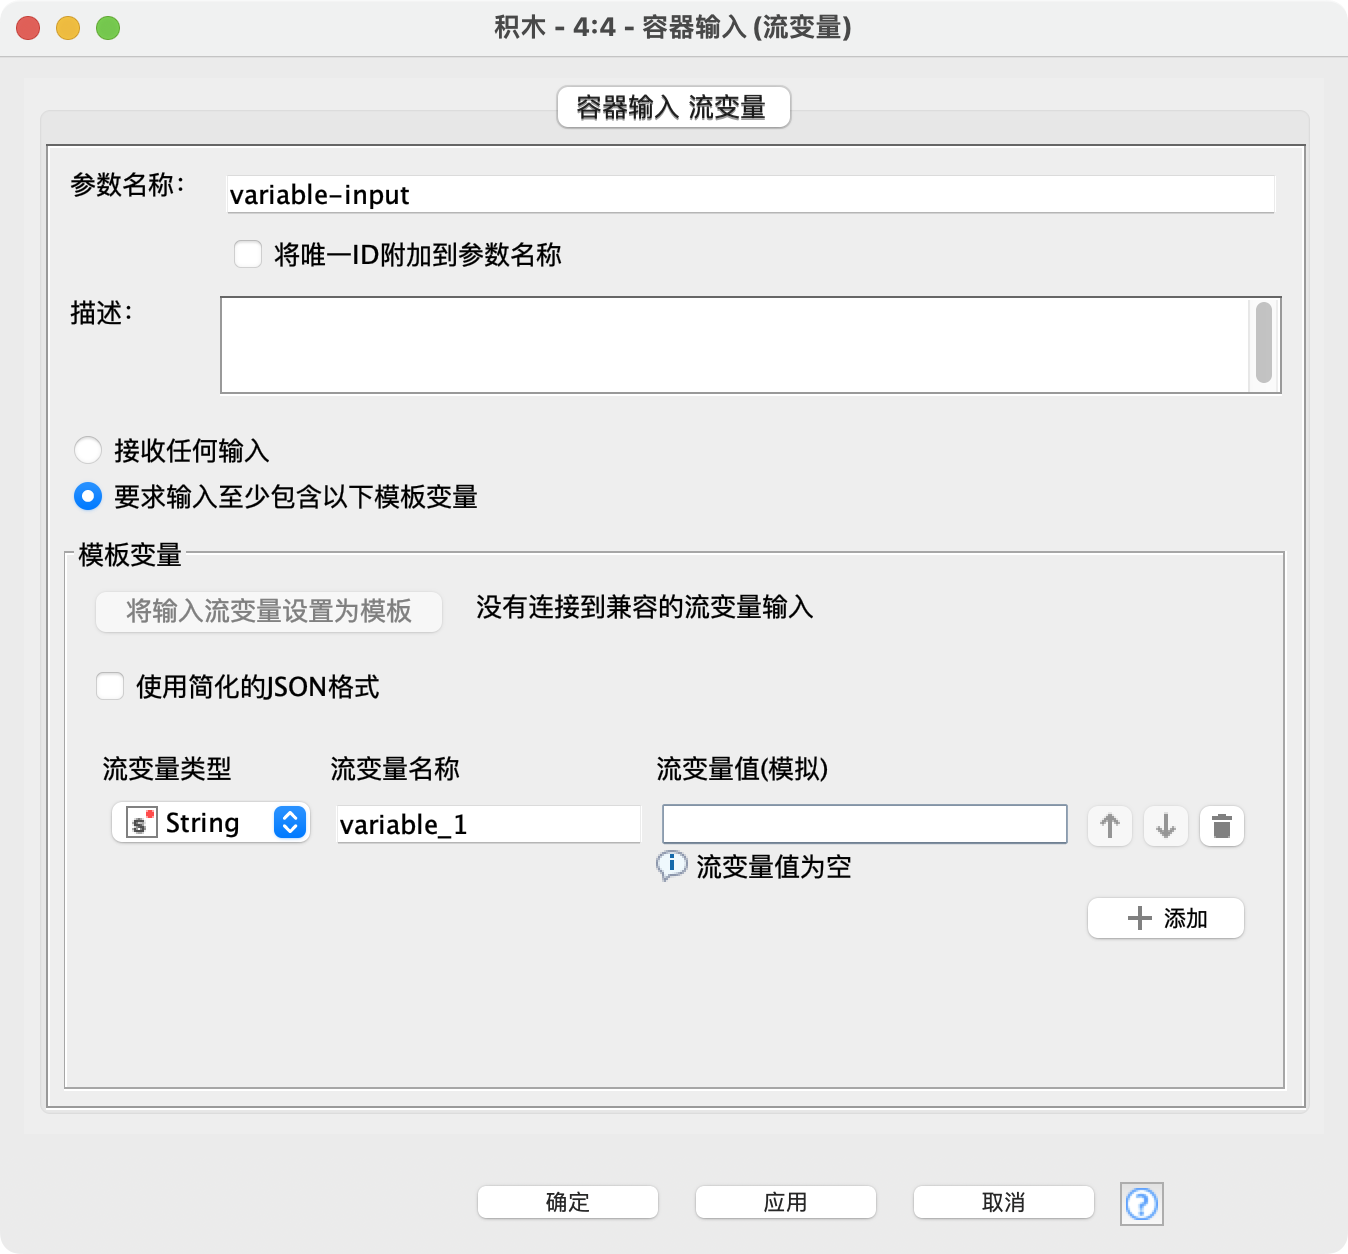Switch to 容器输入 流变量 tab

pos(673,107)
